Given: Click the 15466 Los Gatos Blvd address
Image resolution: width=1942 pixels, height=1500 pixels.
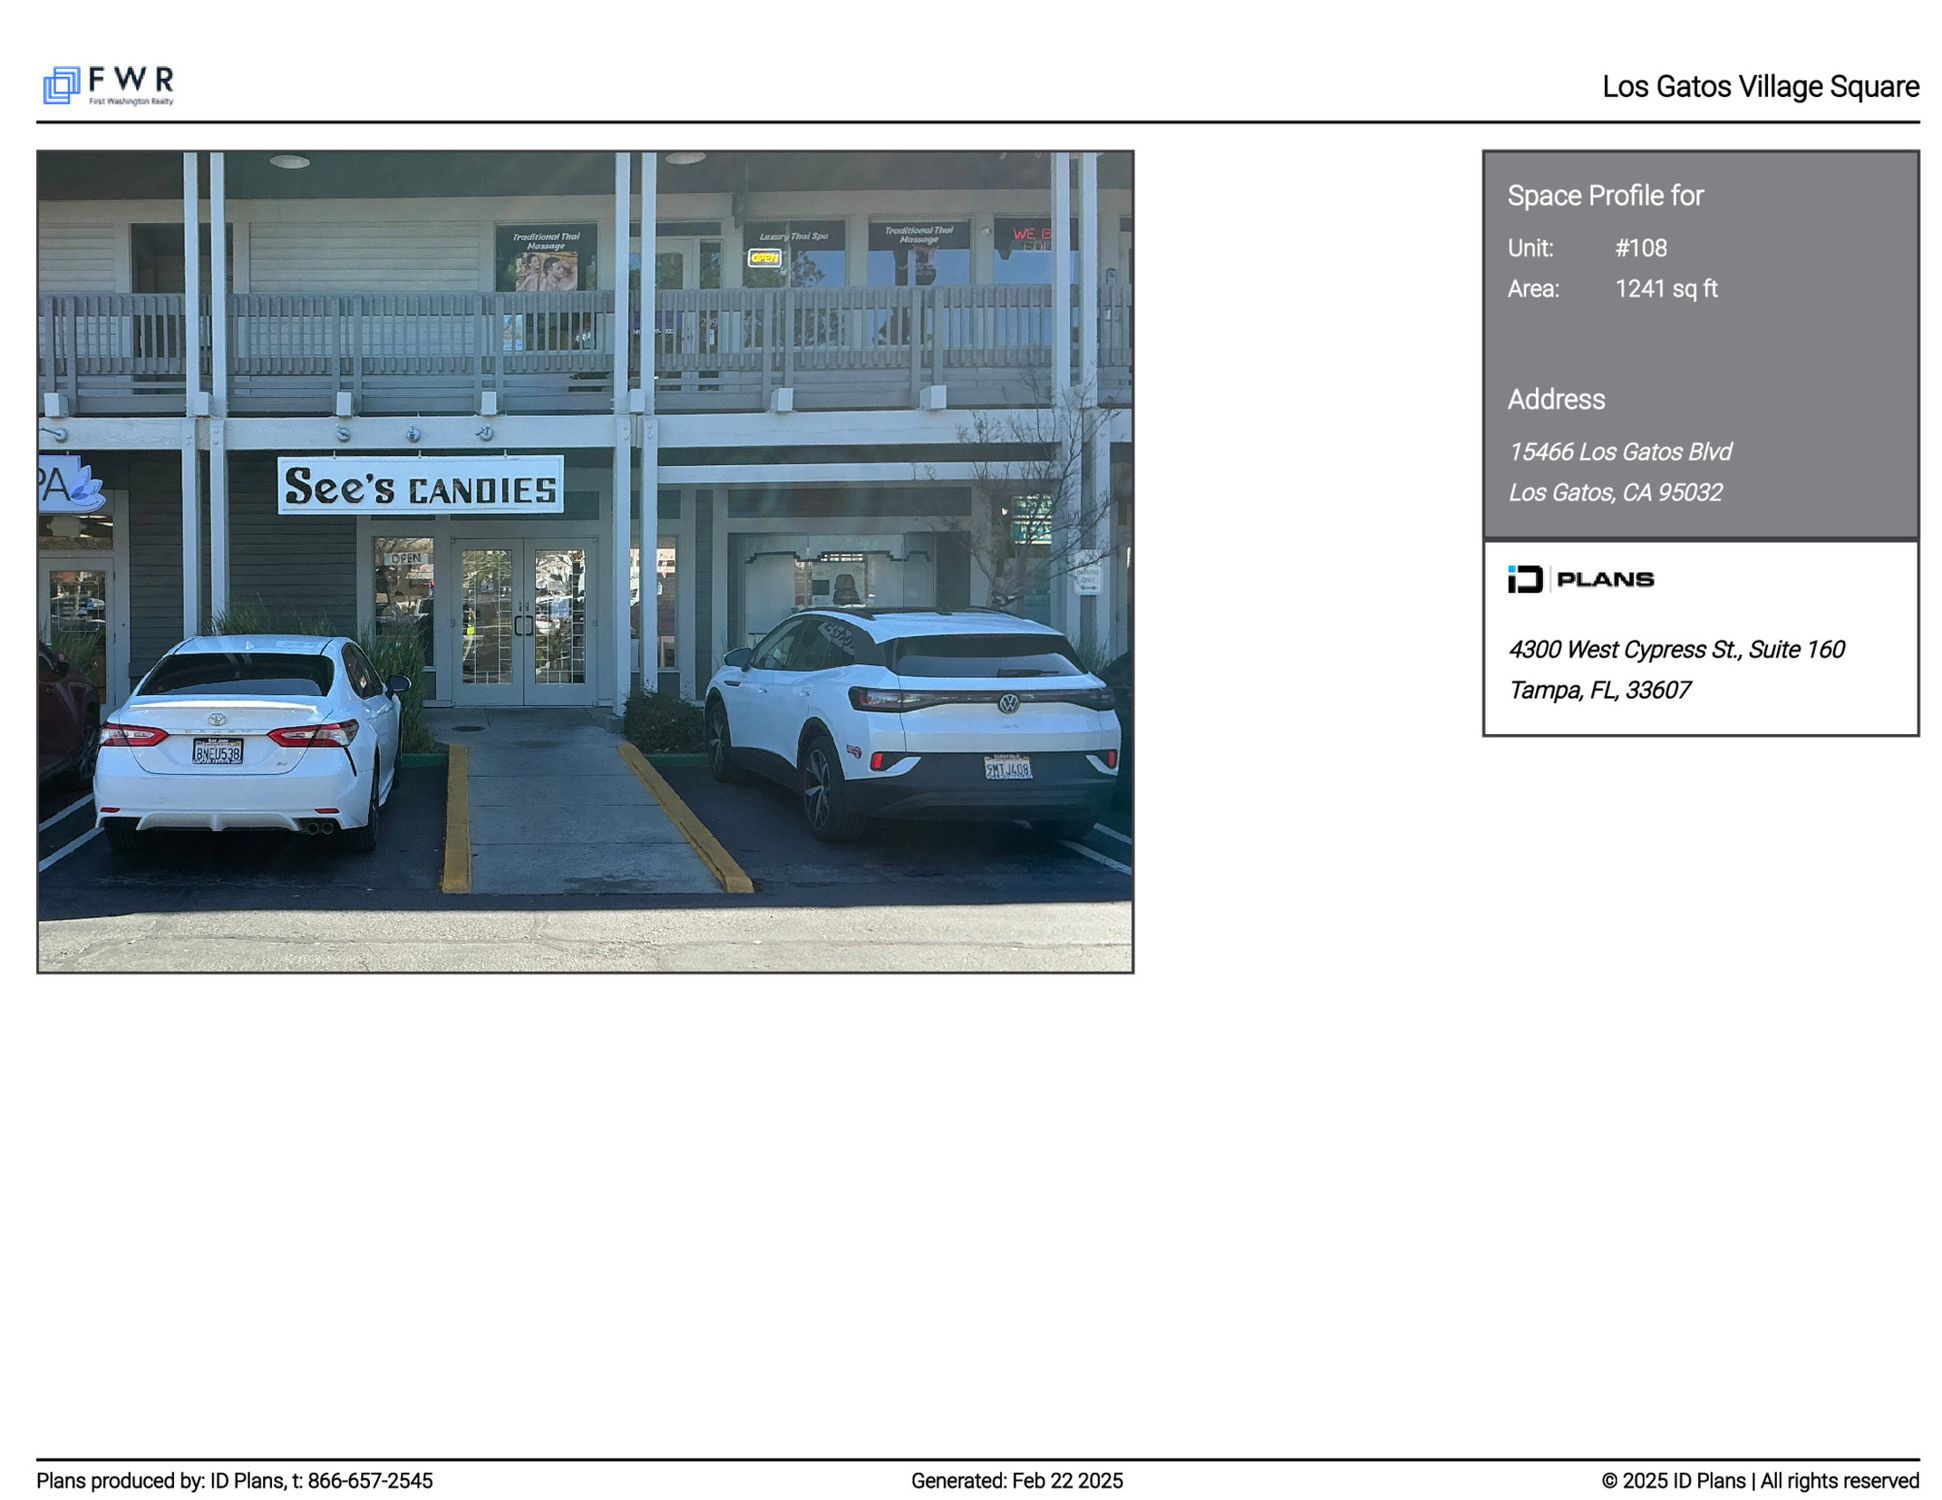Looking at the screenshot, I should (x=1619, y=452).
